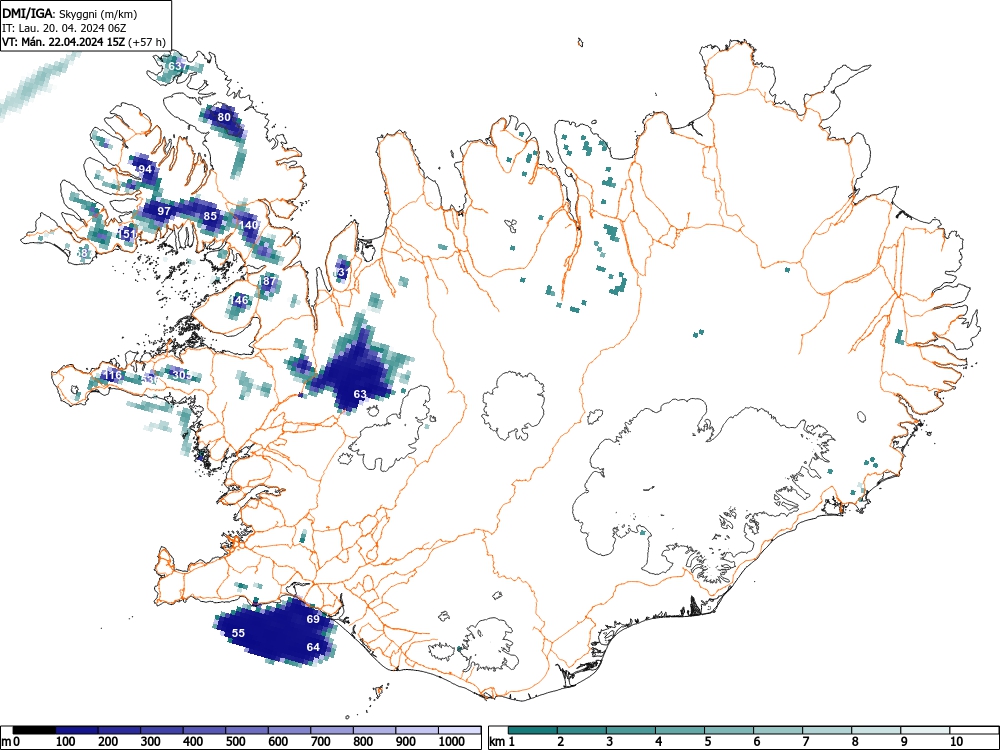Click the '500' label in meter legend
1000x750 pixels.
235,741
